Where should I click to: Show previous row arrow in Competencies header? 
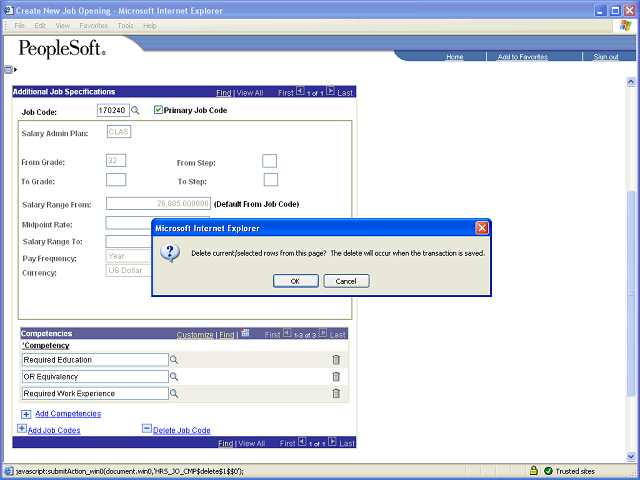(x=287, y=333)
